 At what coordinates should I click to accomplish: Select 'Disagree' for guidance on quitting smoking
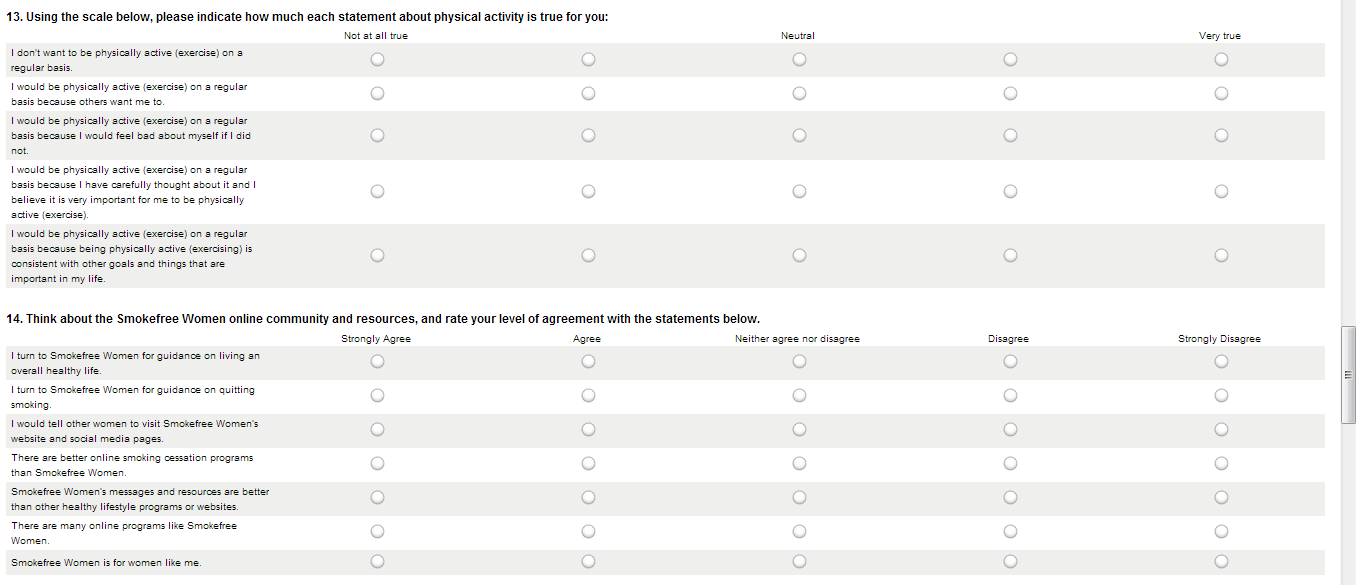point(1010,396)
